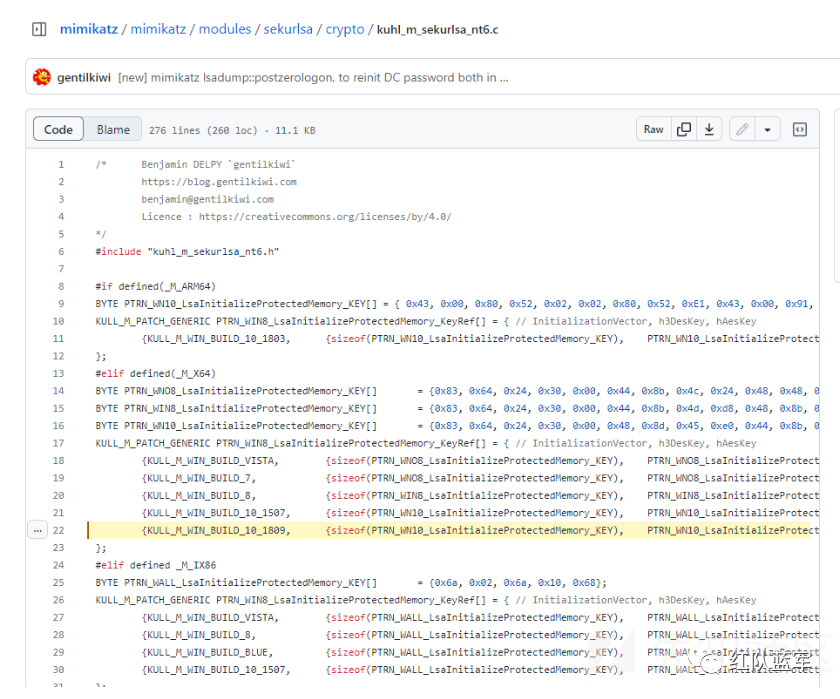840x699 pixels.
Task: Select line number 6
Action: coord(61,251)
